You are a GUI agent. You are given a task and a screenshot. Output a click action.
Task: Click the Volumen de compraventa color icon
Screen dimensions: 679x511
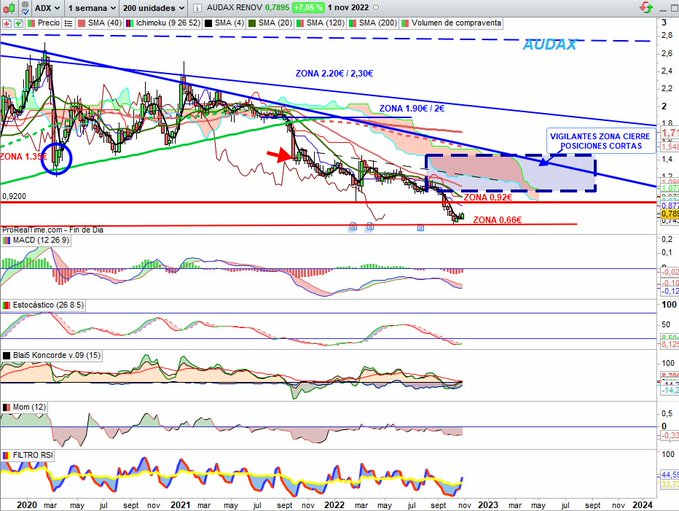click(x=405, y=23)
